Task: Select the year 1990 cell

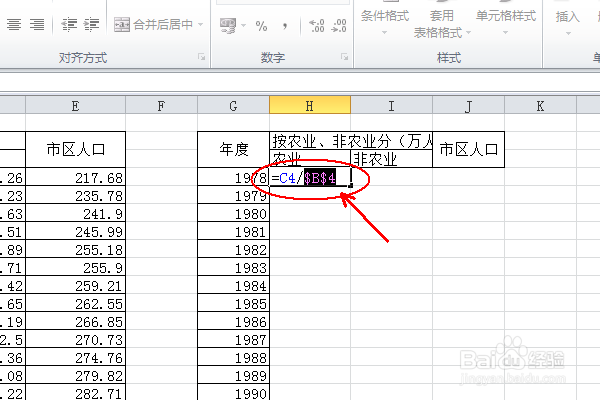Action: click(233, 393)
